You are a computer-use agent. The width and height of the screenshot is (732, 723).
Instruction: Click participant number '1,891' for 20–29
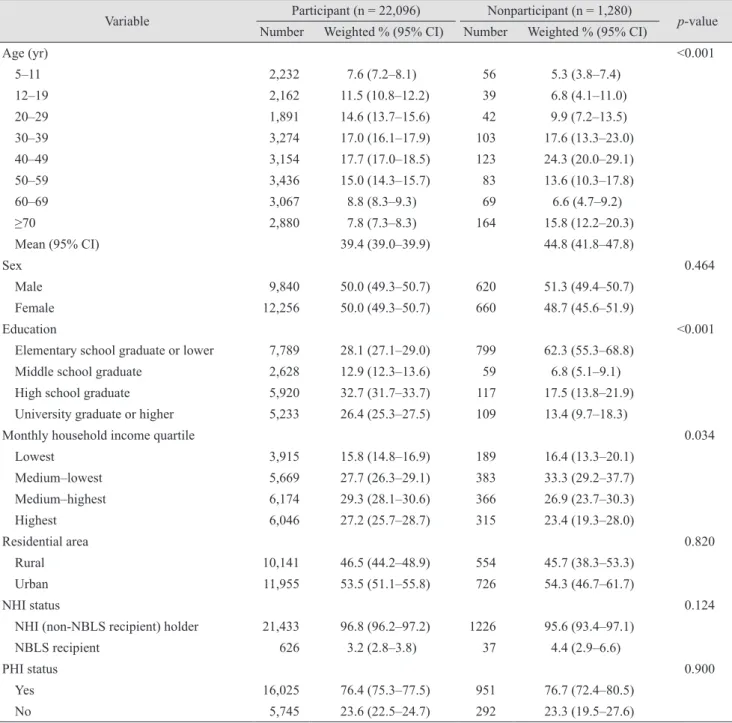pos(284,117)
